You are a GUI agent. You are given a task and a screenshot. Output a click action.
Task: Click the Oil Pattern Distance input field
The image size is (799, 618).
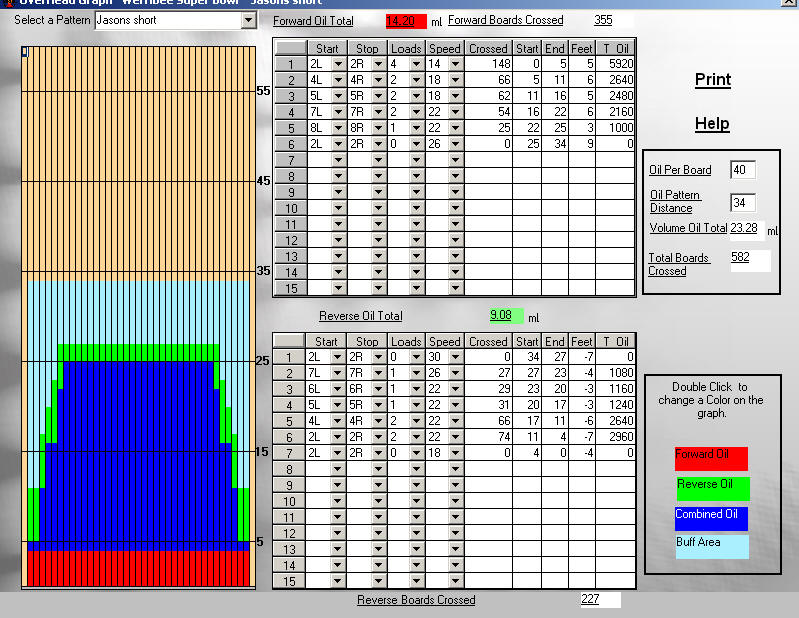point(742,203)
